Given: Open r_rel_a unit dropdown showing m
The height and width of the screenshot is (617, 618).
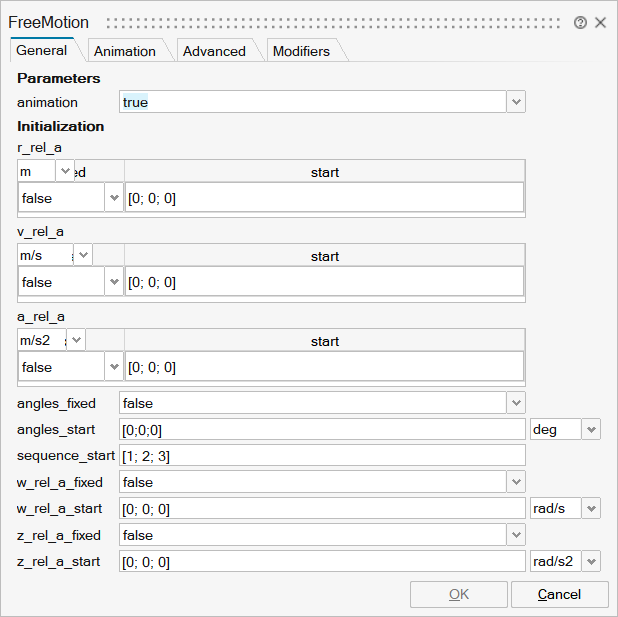Looking at the screenshot, I should tap(66, 172).
